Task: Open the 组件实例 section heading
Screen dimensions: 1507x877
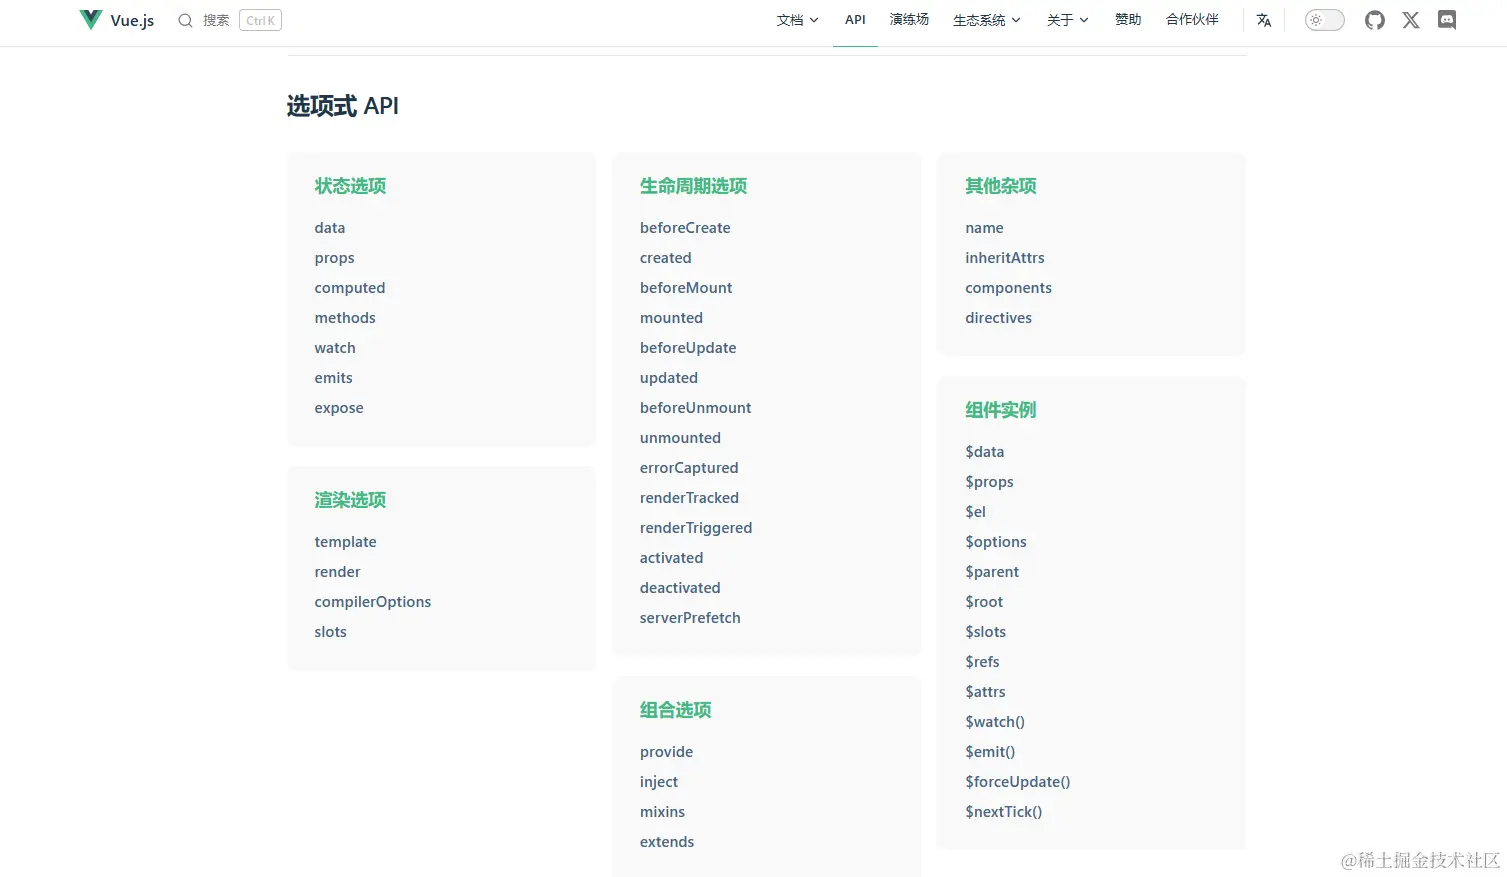Action: (x=1000, y=410)
